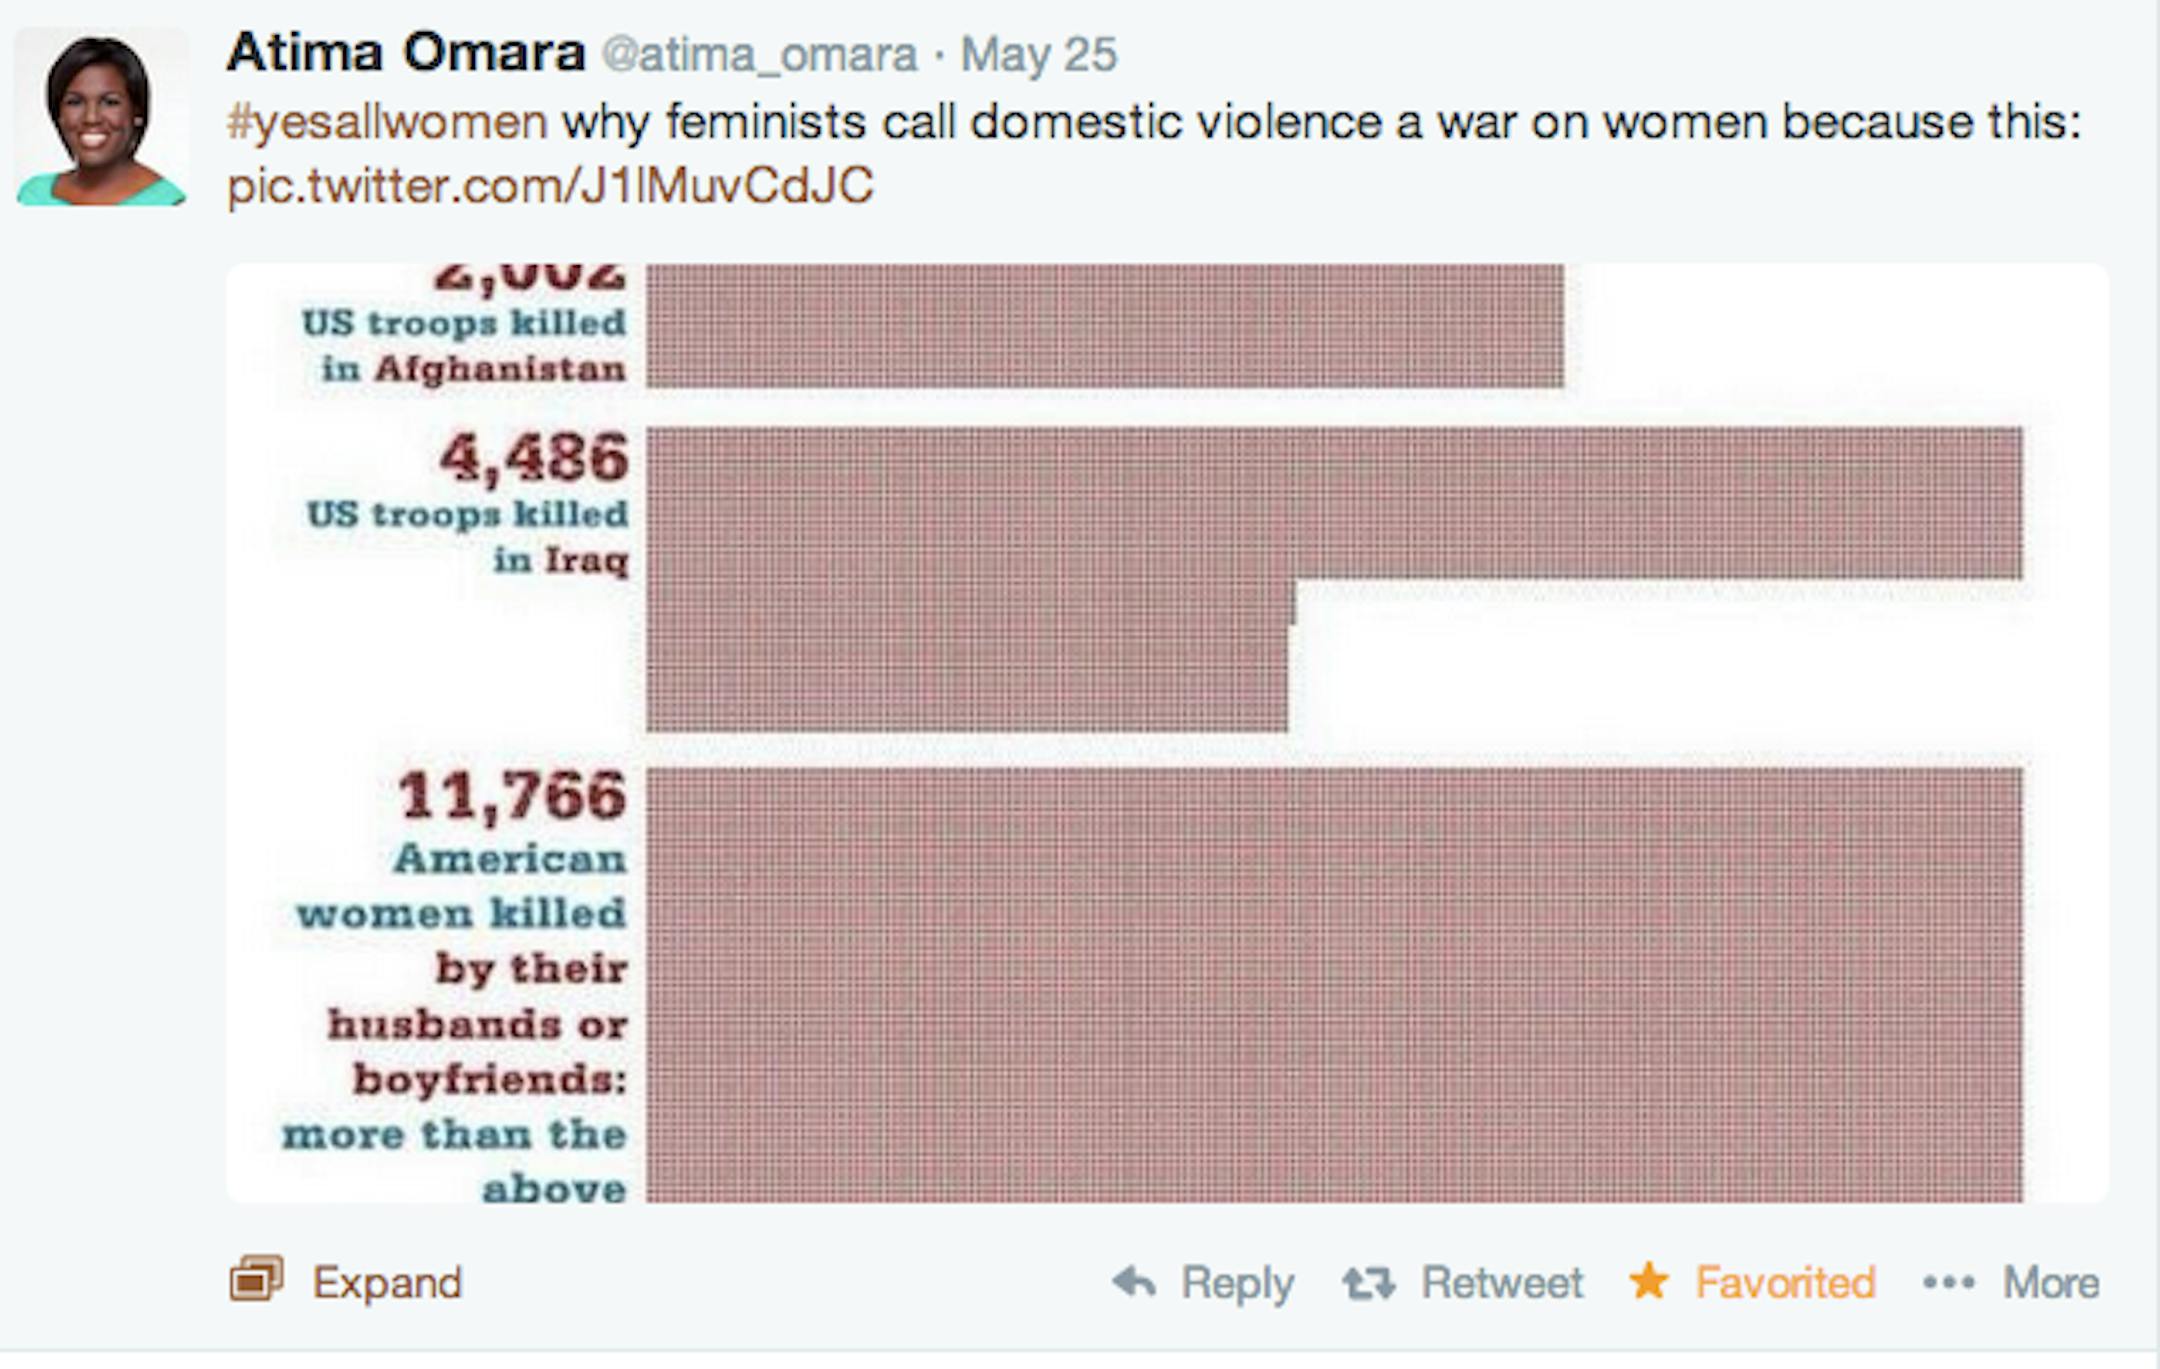The height and width of the screenshot is (1369, 2160).
Task: Click the 4,486 US troops Iraq bar
Action: point(1333,503)
